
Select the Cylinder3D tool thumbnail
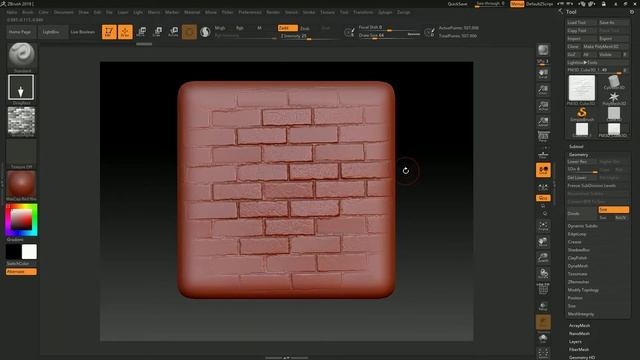613,82
